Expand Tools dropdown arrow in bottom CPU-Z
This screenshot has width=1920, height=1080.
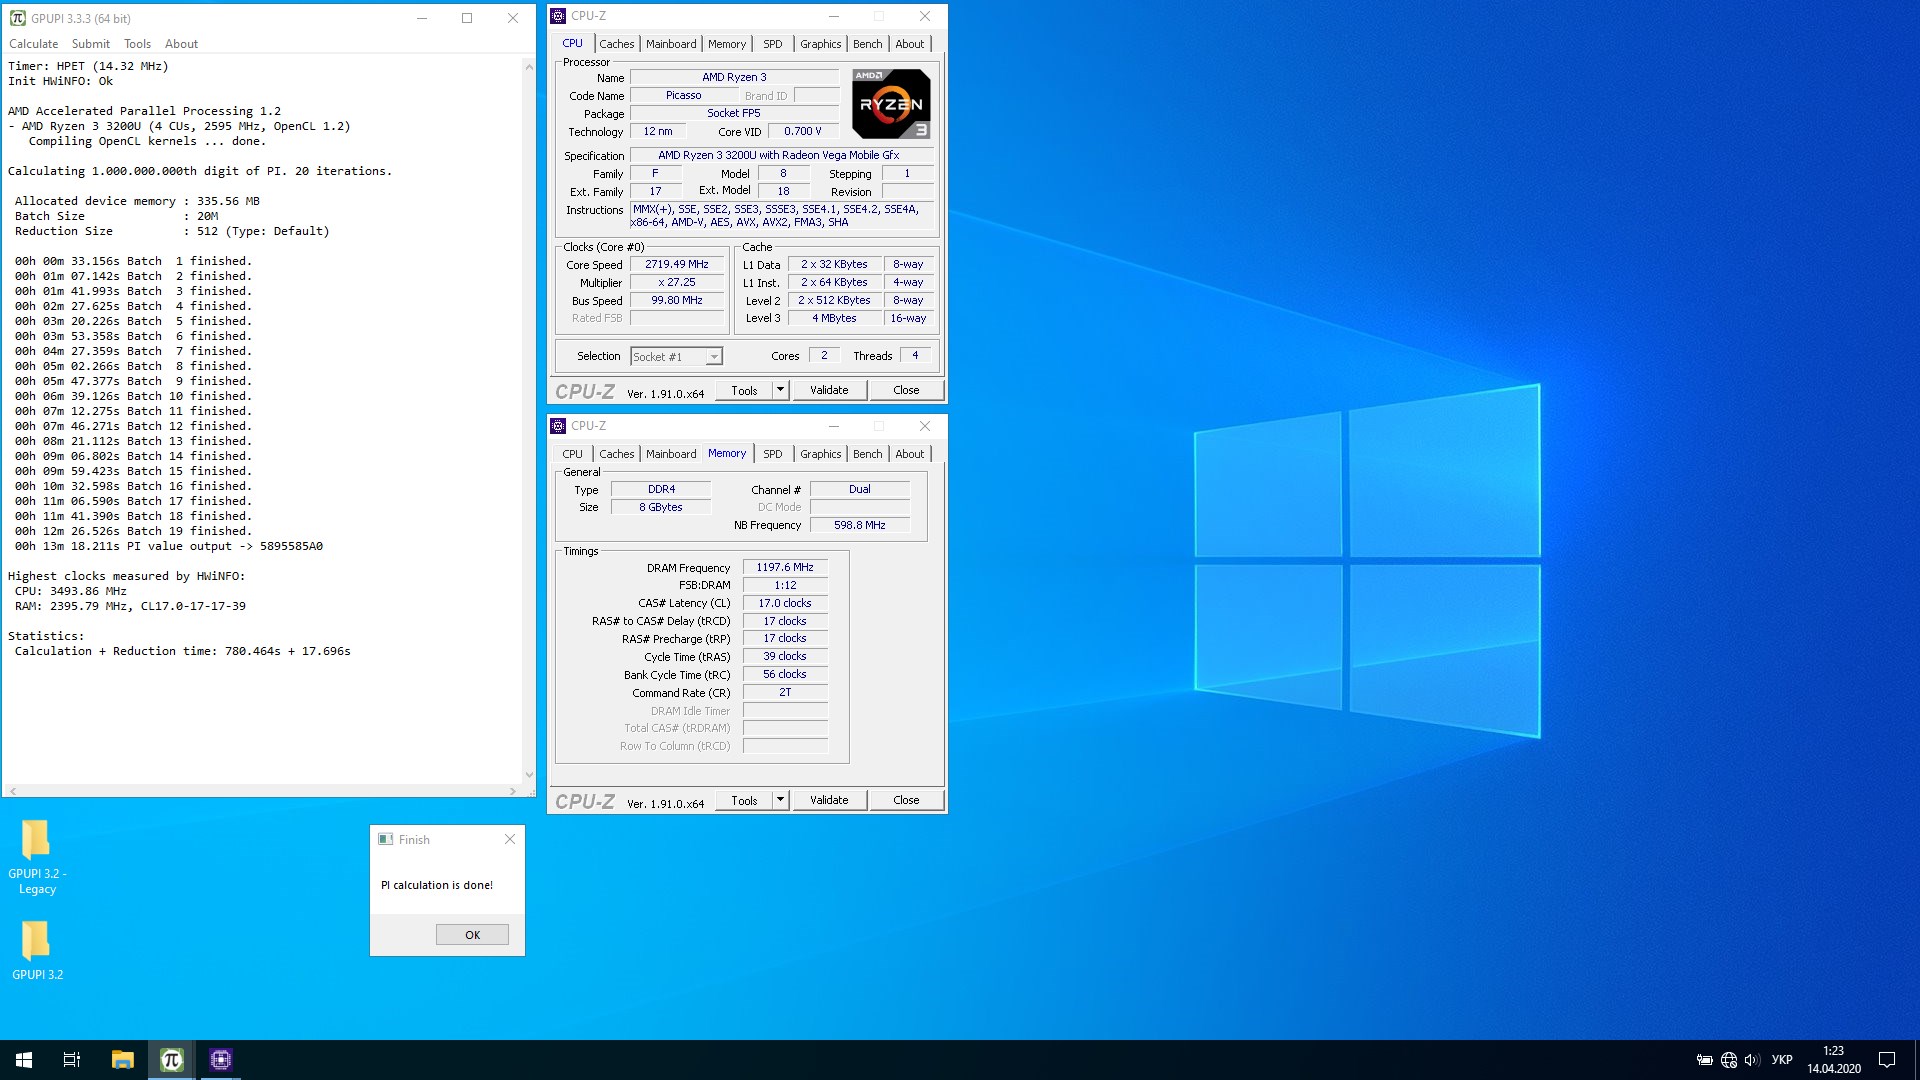coord(781,800)
